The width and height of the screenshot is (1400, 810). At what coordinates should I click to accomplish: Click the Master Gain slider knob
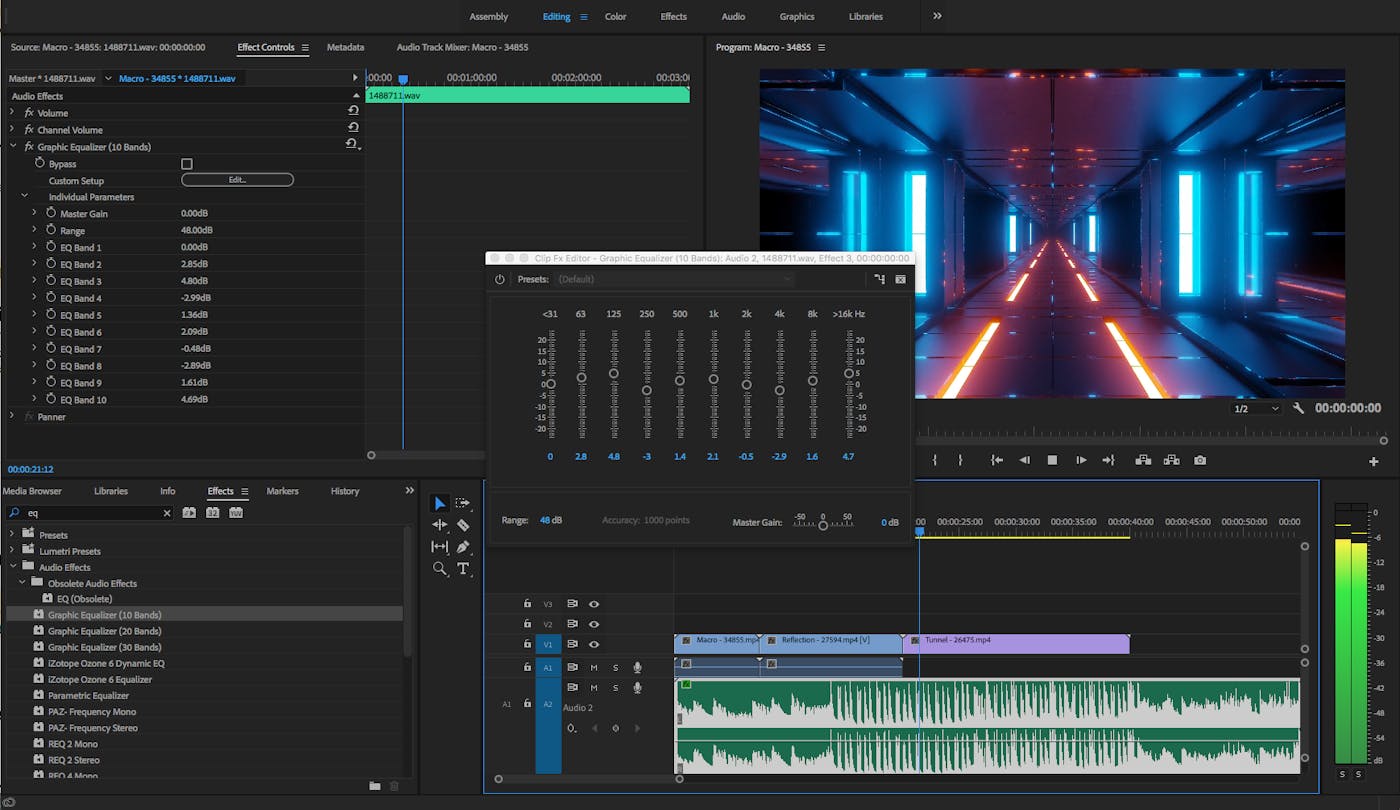click(823, 525)
